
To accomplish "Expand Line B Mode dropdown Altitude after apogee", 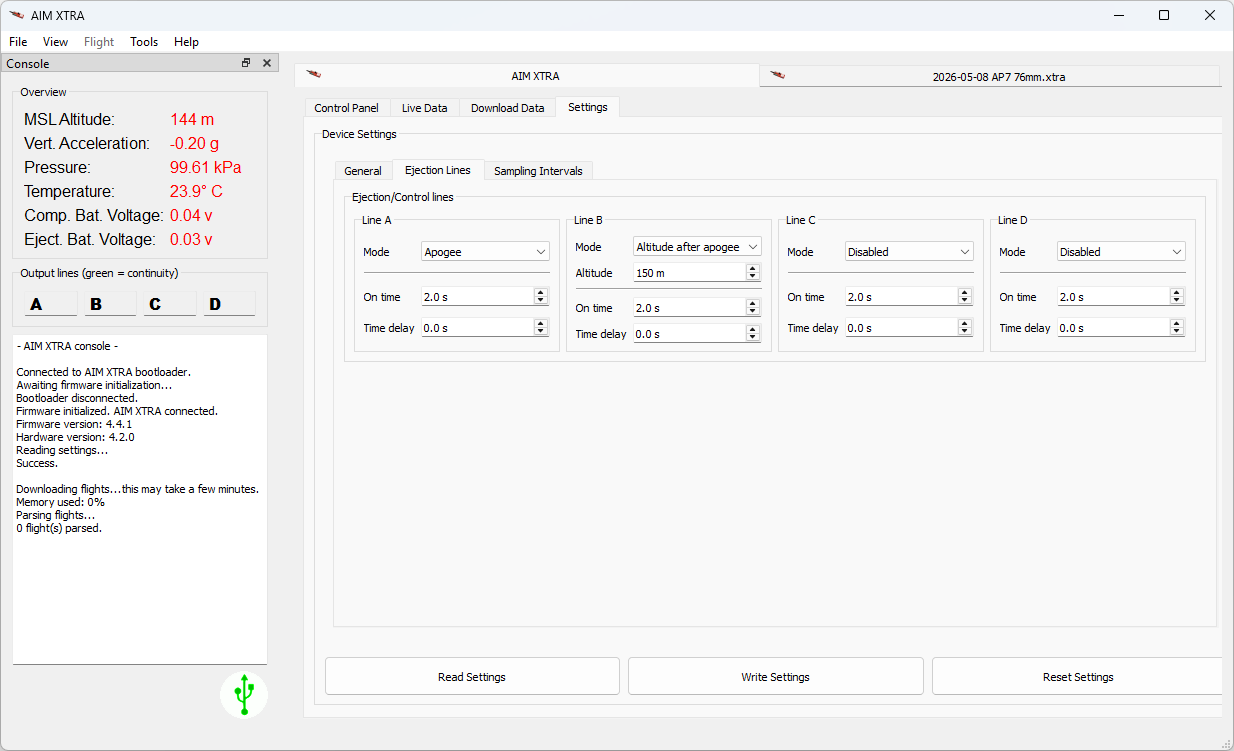I will click(697, 247).
